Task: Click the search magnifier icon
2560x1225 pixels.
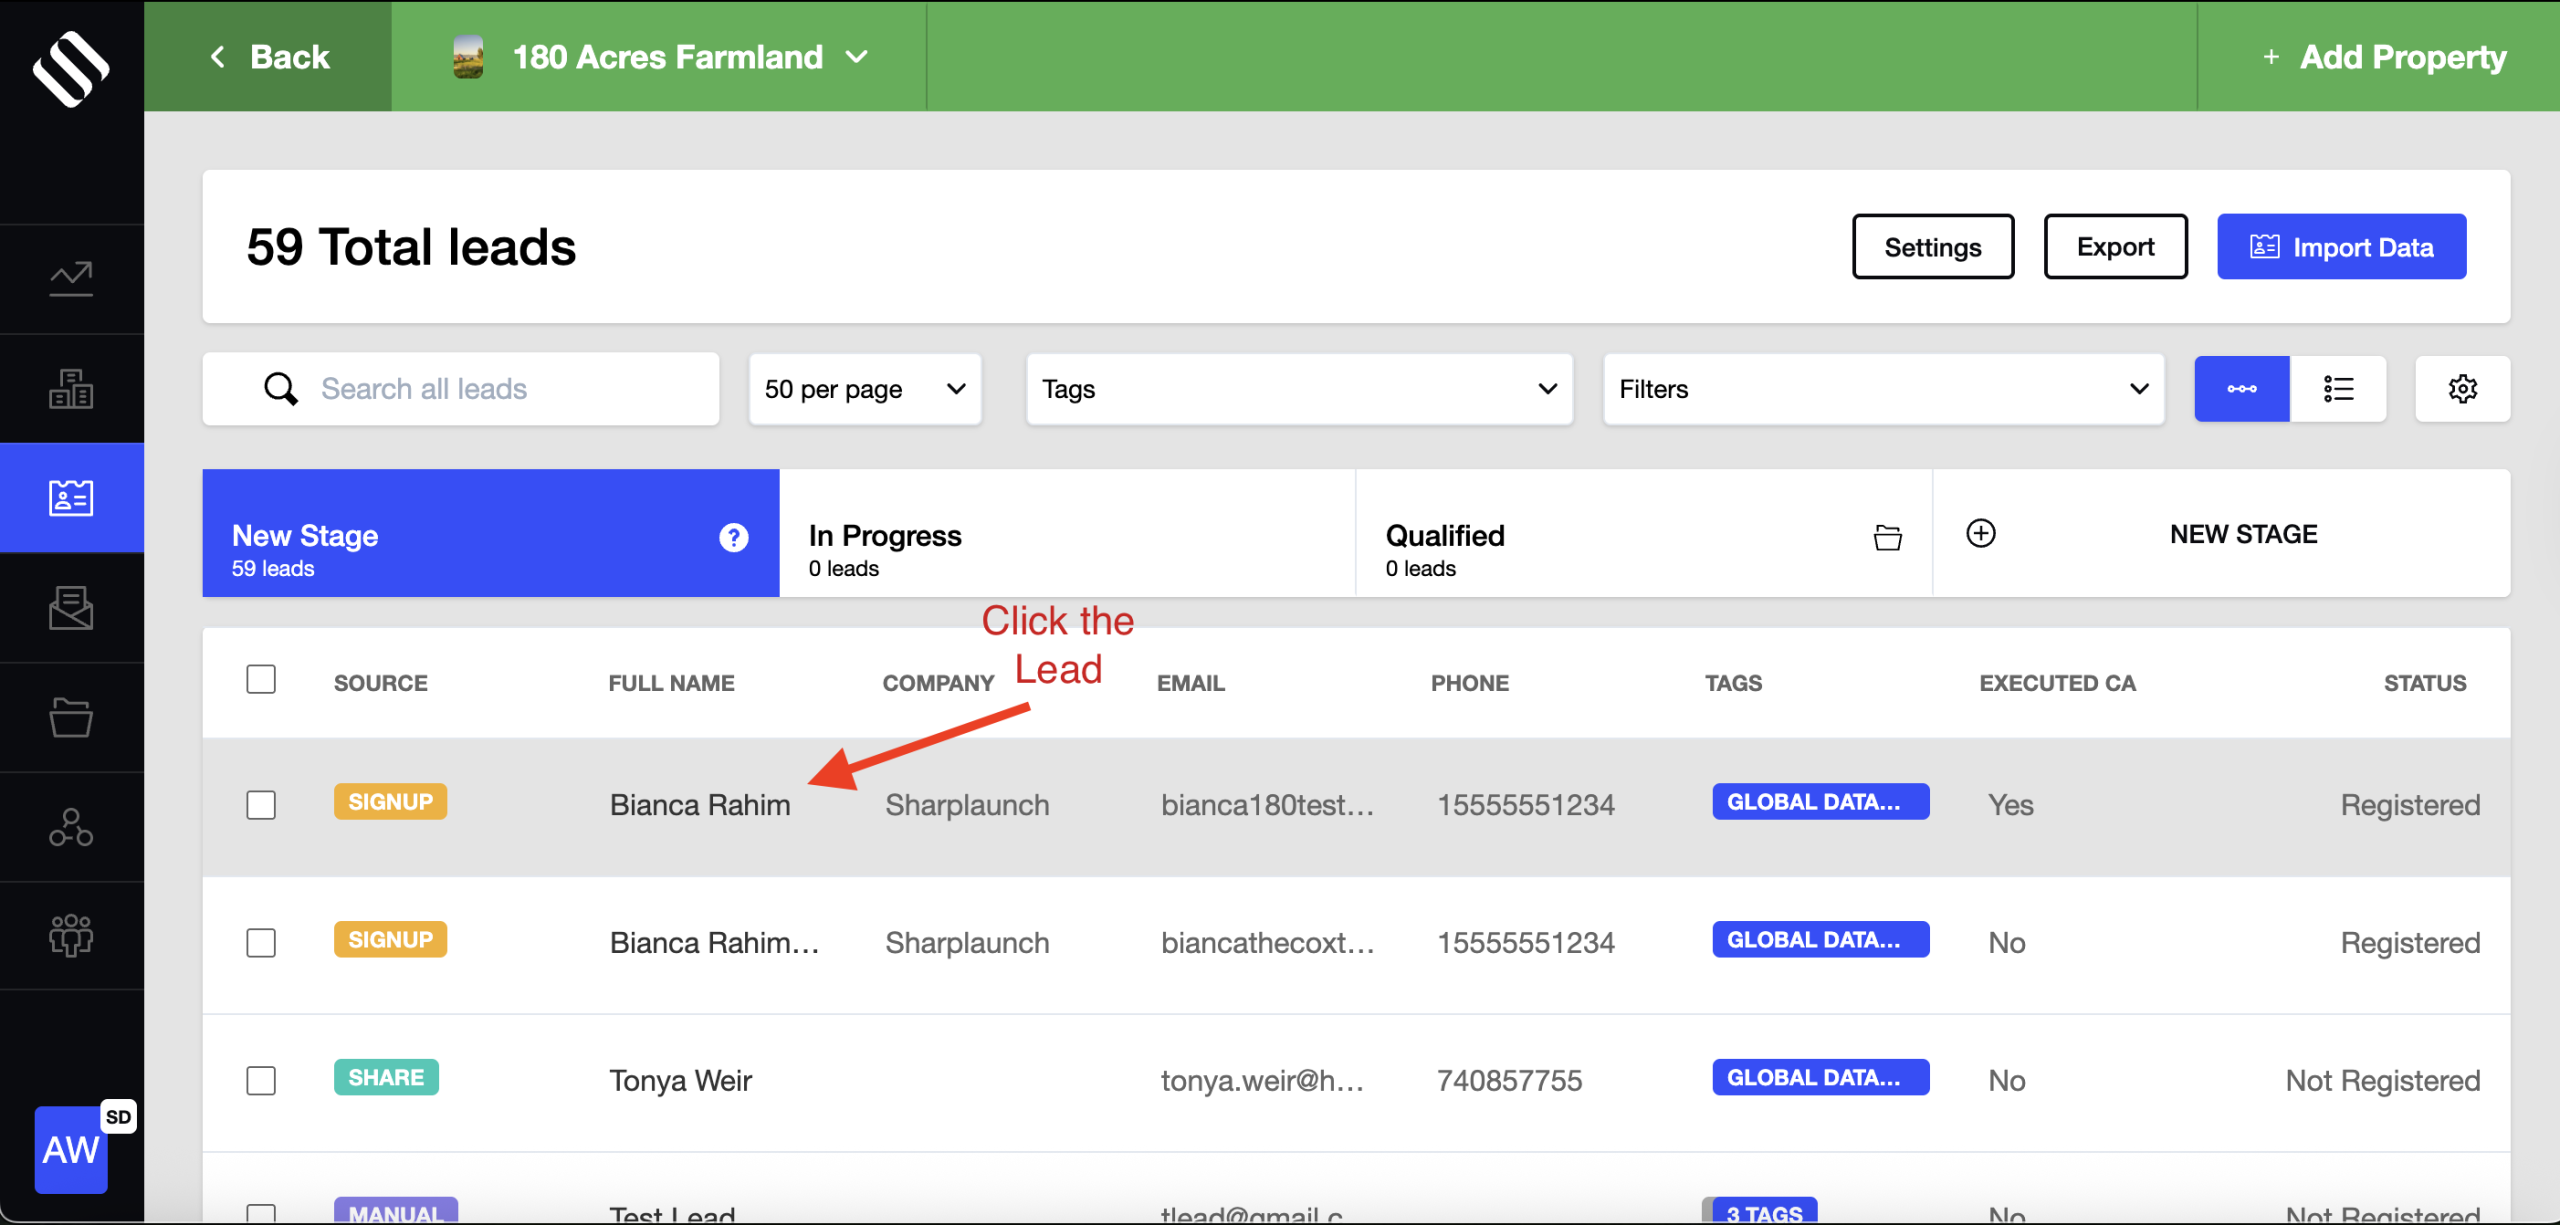Action: 281,389
